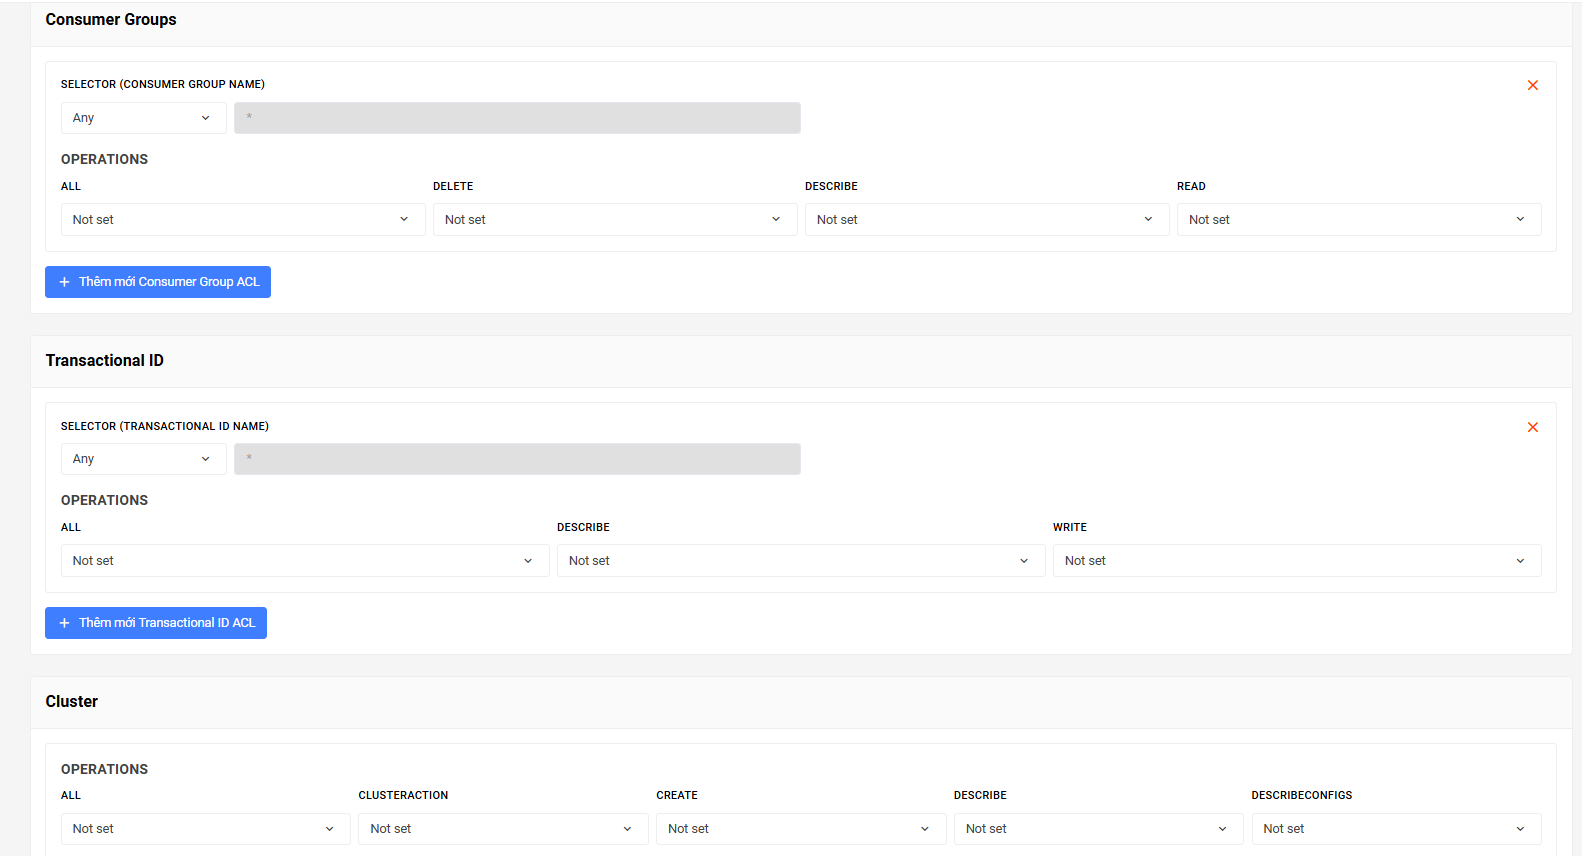
Task: Open Transactional ID ALL operation dropdown
Action: coord(305,561)
